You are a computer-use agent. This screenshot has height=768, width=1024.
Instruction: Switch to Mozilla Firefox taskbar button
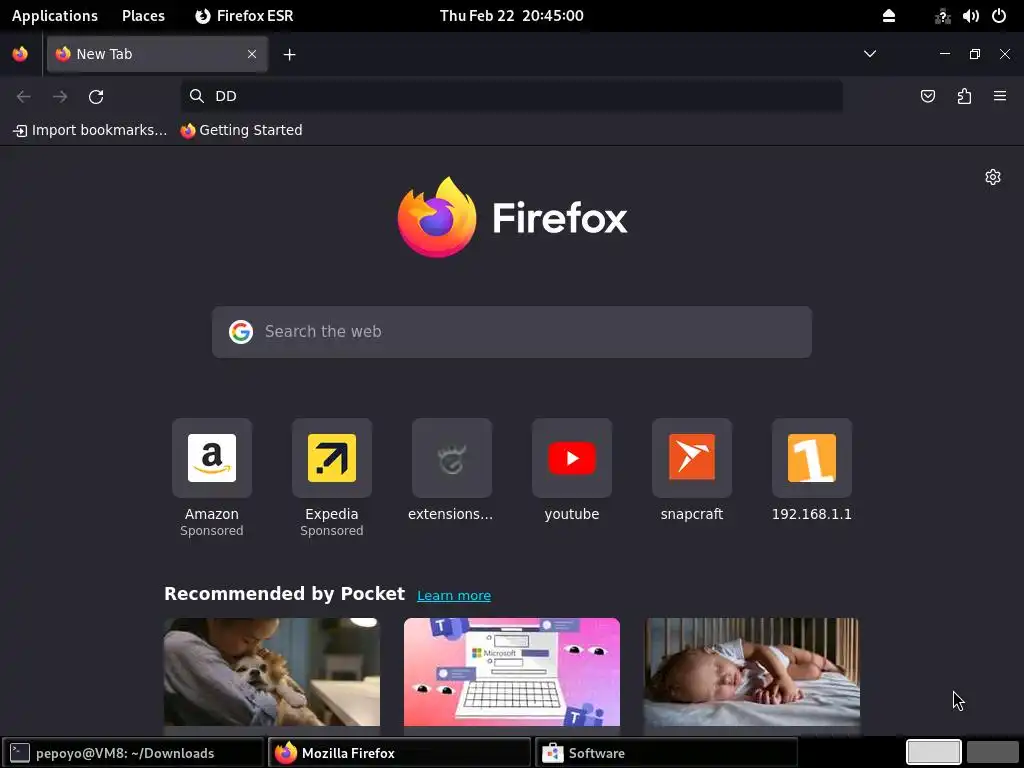[x=399, y=753]
